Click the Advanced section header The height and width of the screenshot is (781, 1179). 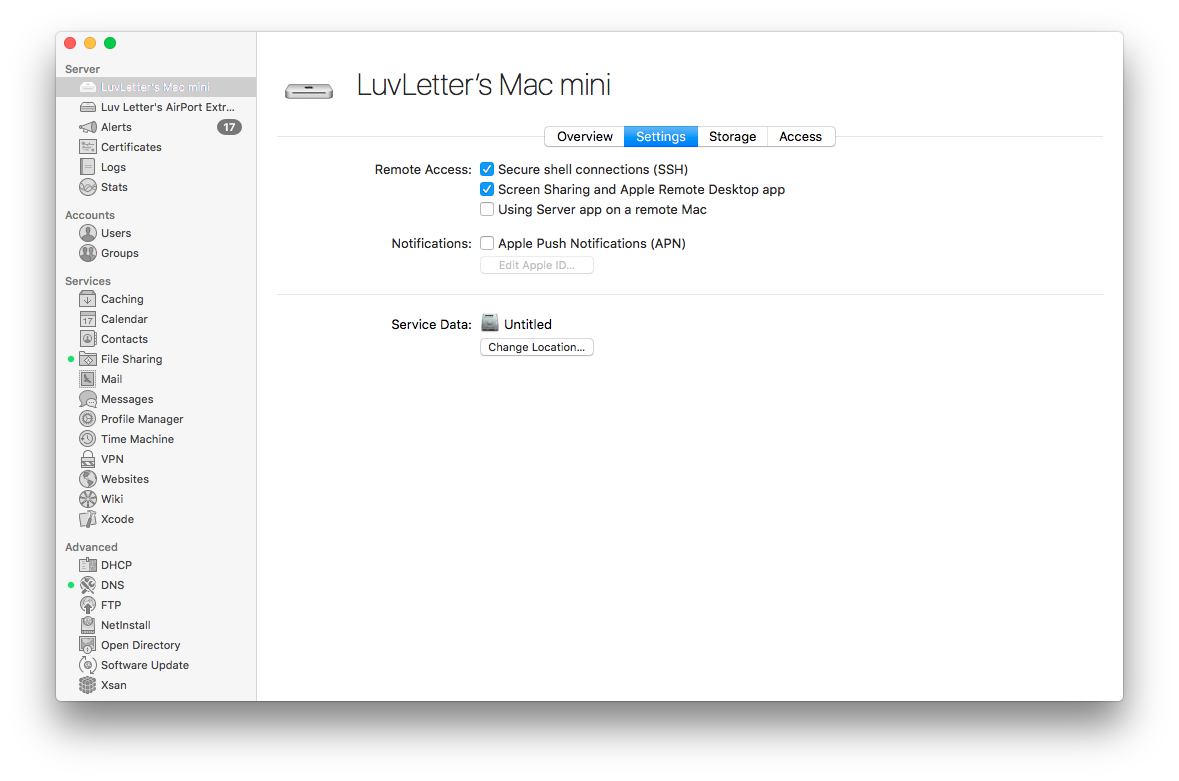pos(91,547)
